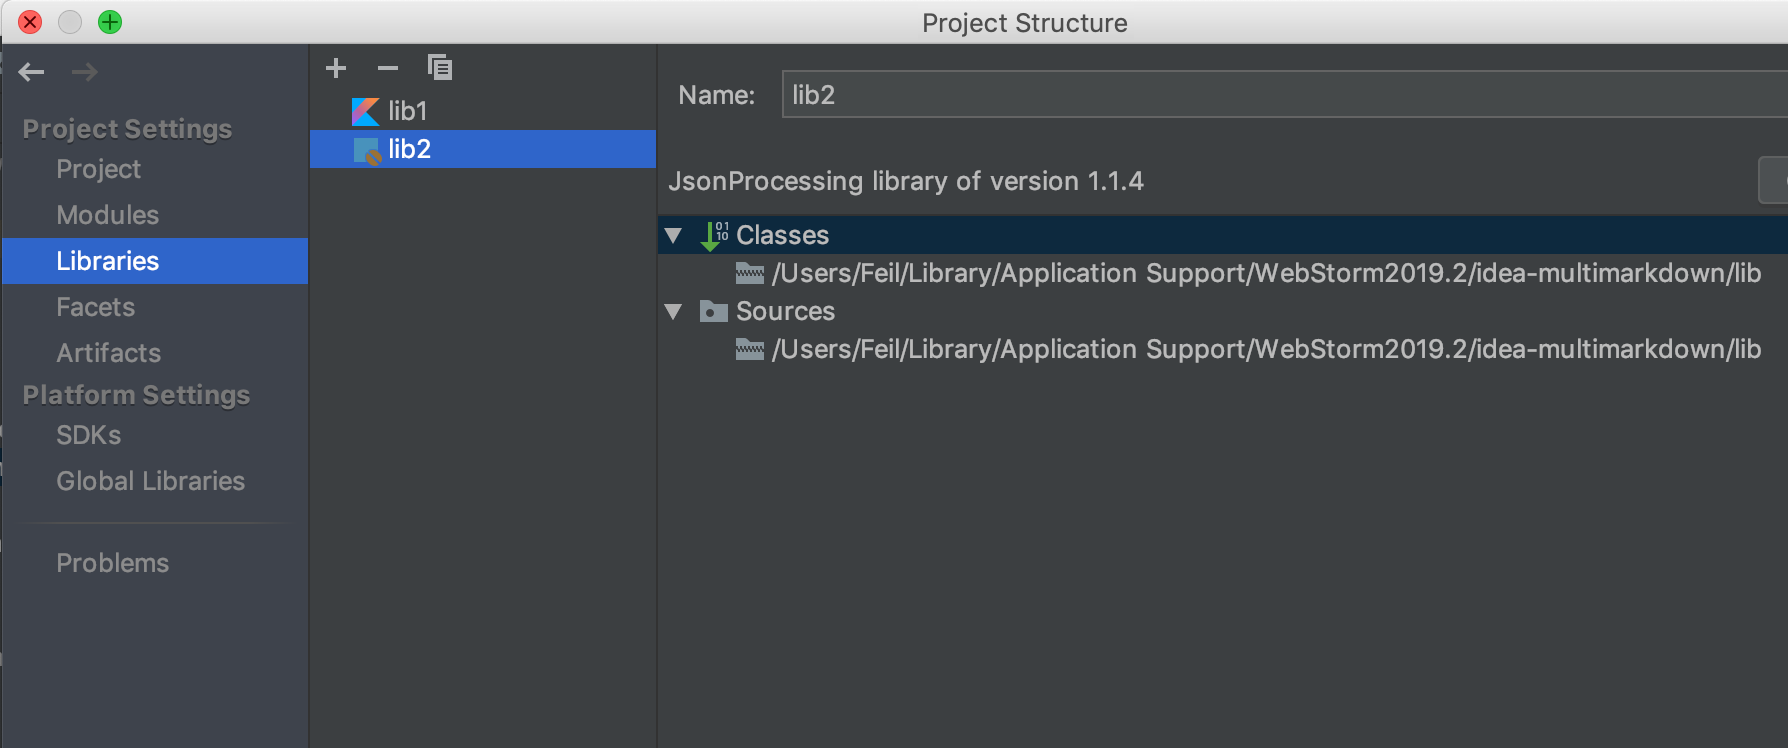Open the Artifacts section
Viewport: 1788px width, 748px height.
pyautogui.click(x=108, y=353)
